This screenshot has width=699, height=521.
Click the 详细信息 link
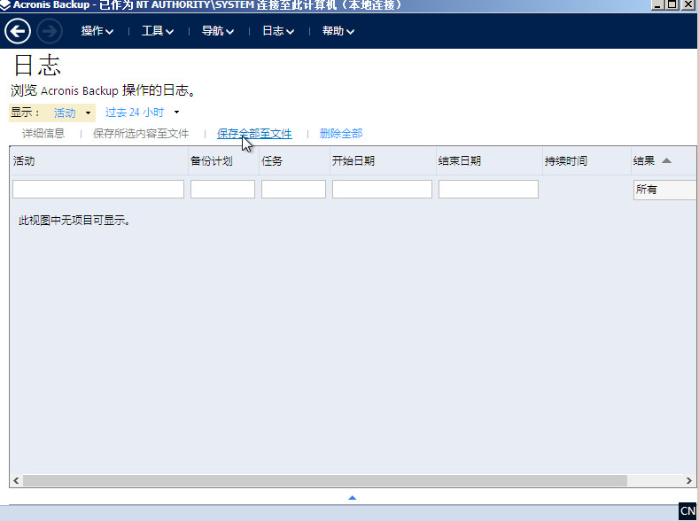tap(43, 133)
